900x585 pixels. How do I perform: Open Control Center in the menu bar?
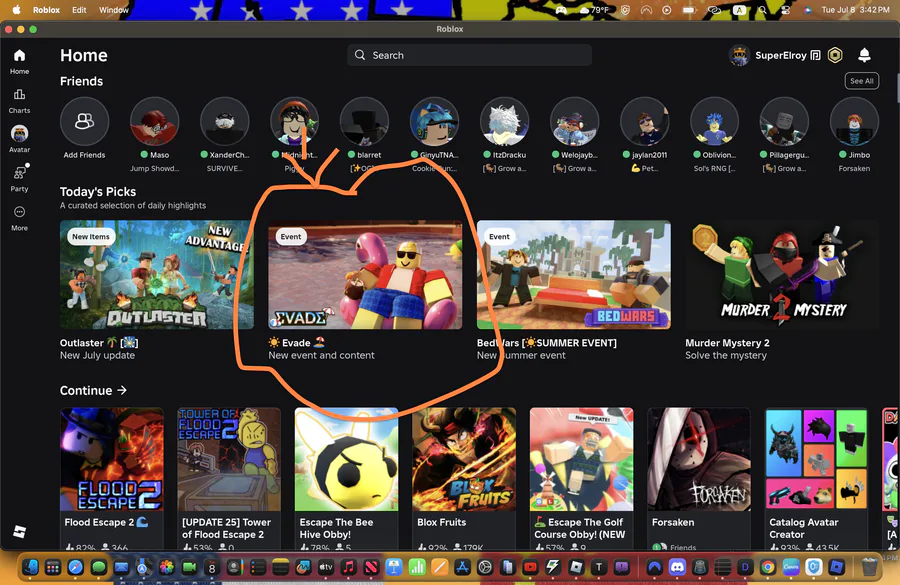tap(785, 10)
